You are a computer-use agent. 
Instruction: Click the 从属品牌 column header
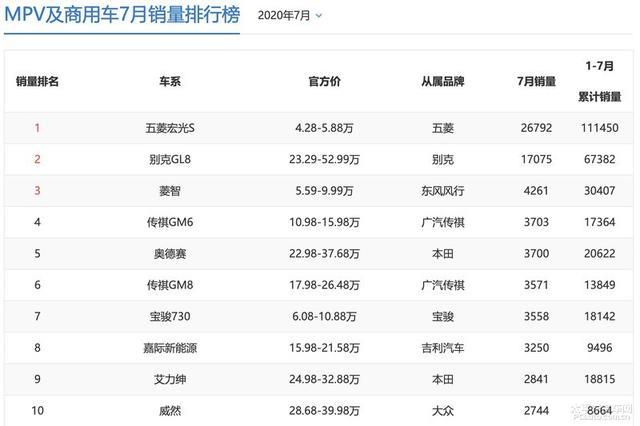pyautogui.click(x=443, y=81)
